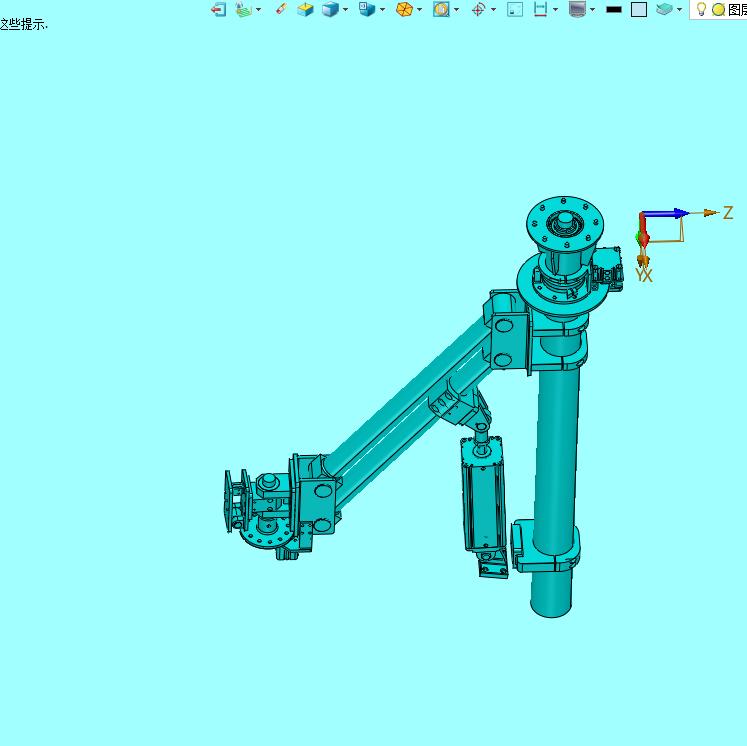This screenshot has width=747, height=746.
Task: Pick the black color swatch
Action: click(614, 10)
